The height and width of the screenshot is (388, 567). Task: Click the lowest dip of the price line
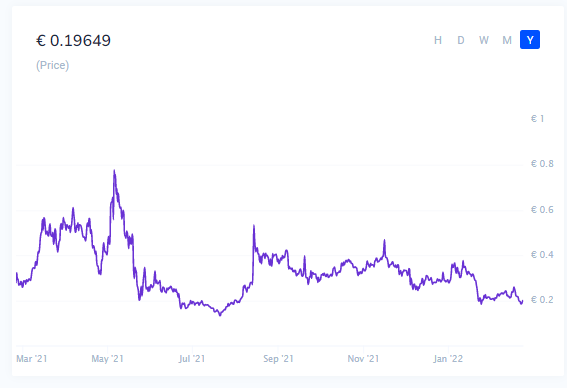click(x=220, y=315)
